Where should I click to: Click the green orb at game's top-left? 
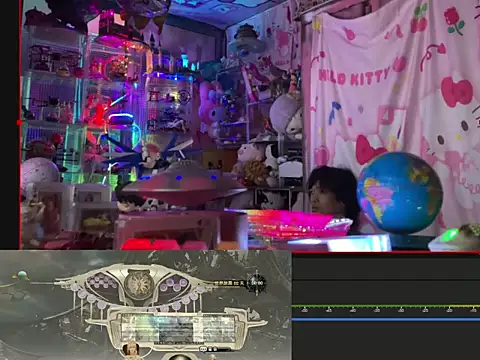pyautogui.click(x=22, y=275)
